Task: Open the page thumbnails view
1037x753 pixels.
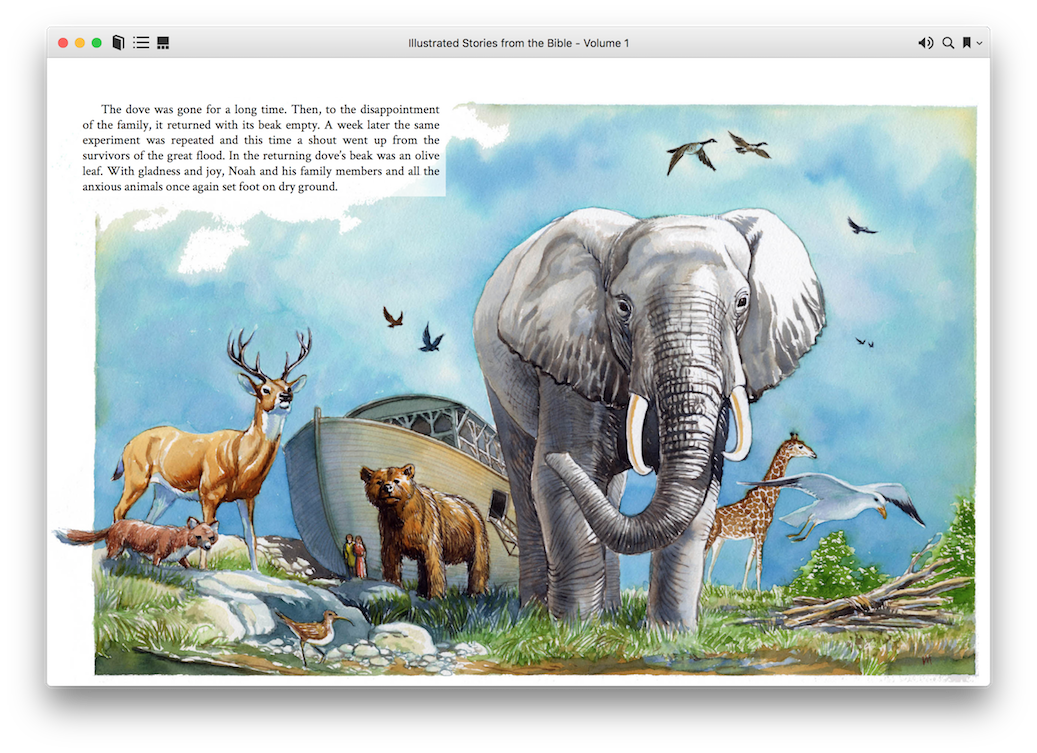Action: [x=163, y=43]
